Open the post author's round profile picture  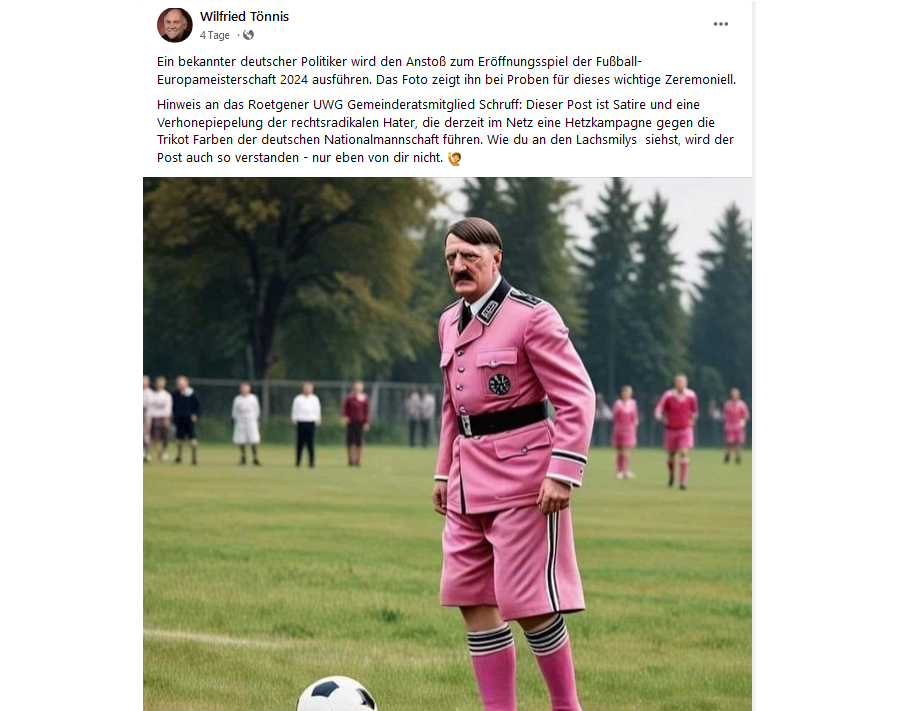coord(175,25)
